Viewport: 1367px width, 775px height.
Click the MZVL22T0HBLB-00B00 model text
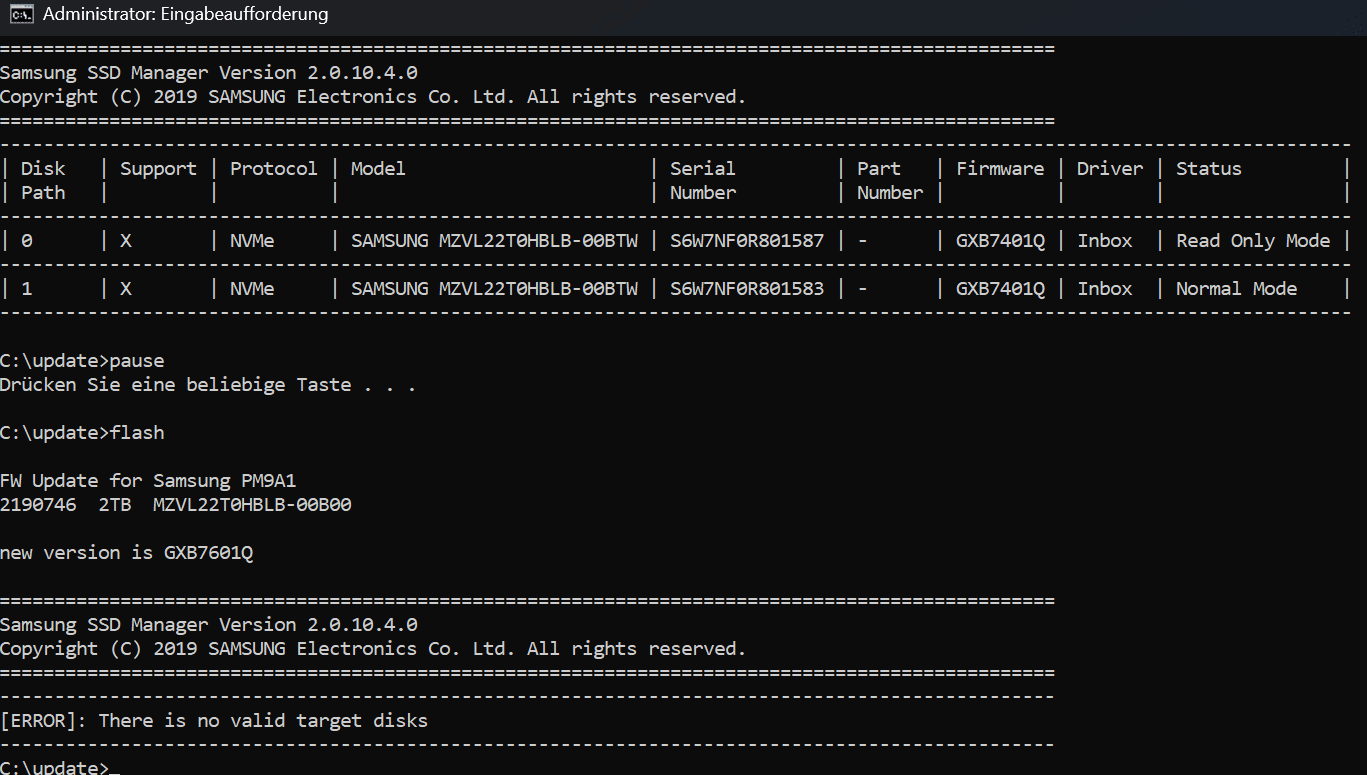pos(252,505)
